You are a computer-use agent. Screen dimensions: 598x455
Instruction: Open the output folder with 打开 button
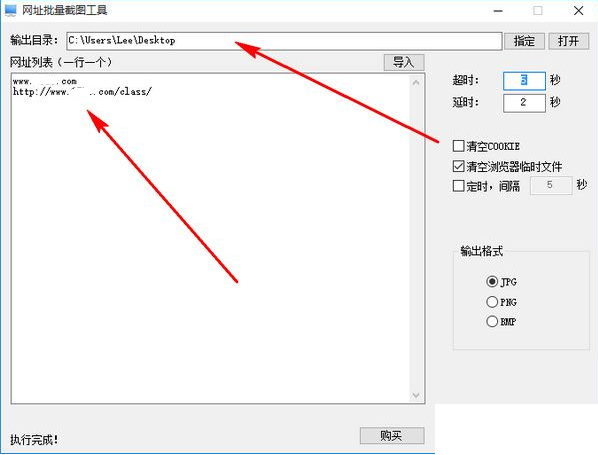[568, 41]
